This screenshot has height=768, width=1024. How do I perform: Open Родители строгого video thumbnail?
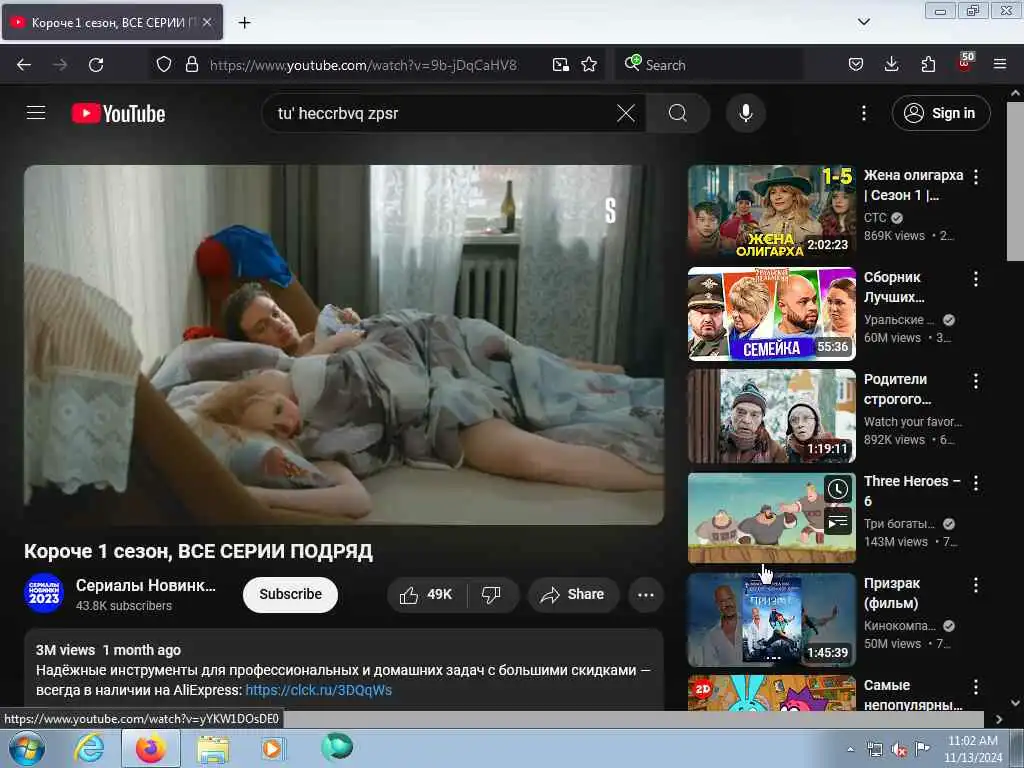coord(771,416)
